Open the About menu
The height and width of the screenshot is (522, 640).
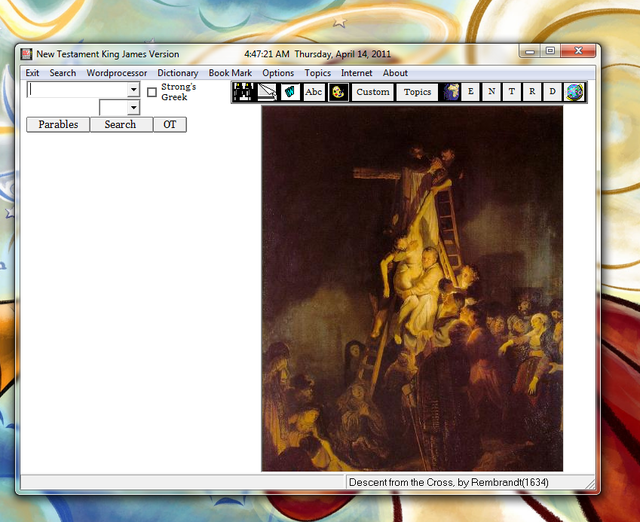click(395, 73)
